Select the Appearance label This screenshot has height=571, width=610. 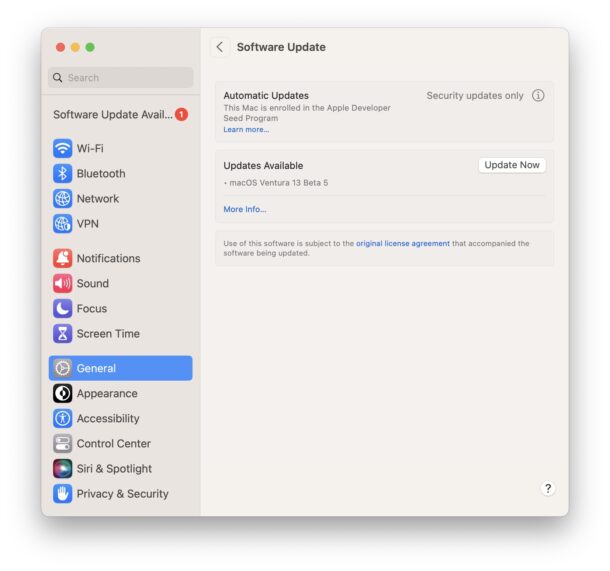[x=107, y=394]
